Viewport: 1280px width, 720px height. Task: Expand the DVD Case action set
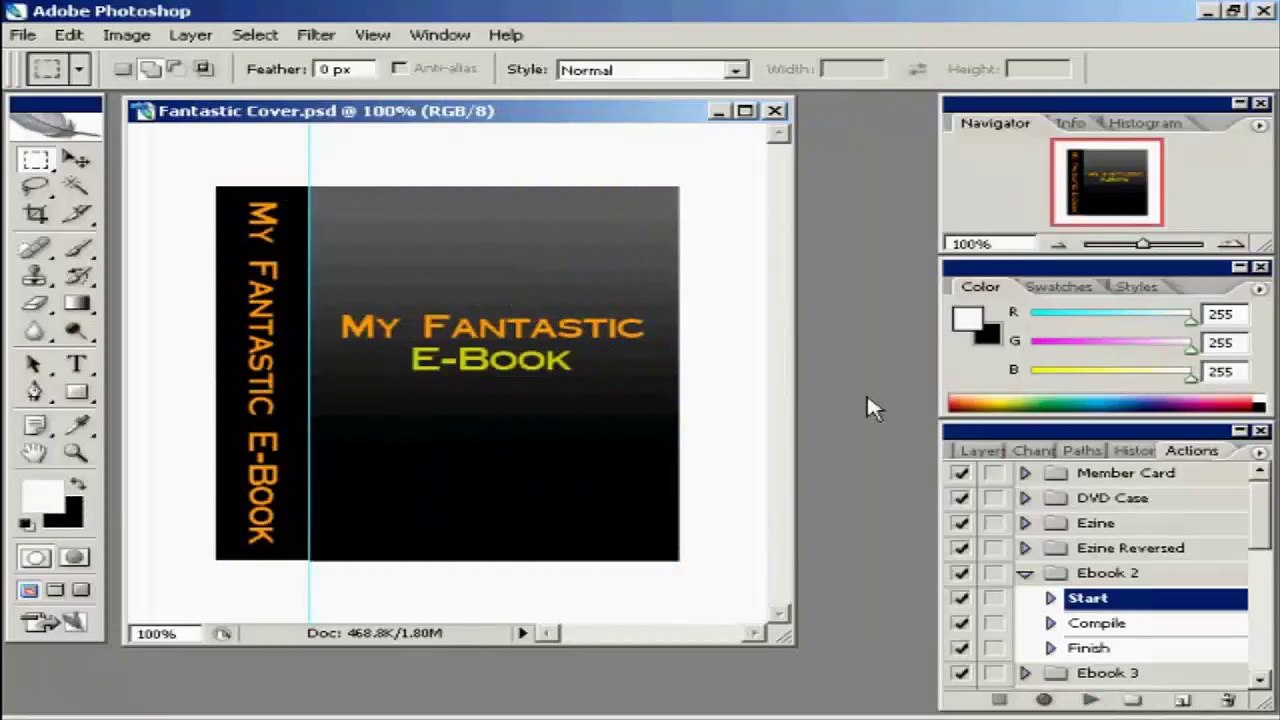1025,498
